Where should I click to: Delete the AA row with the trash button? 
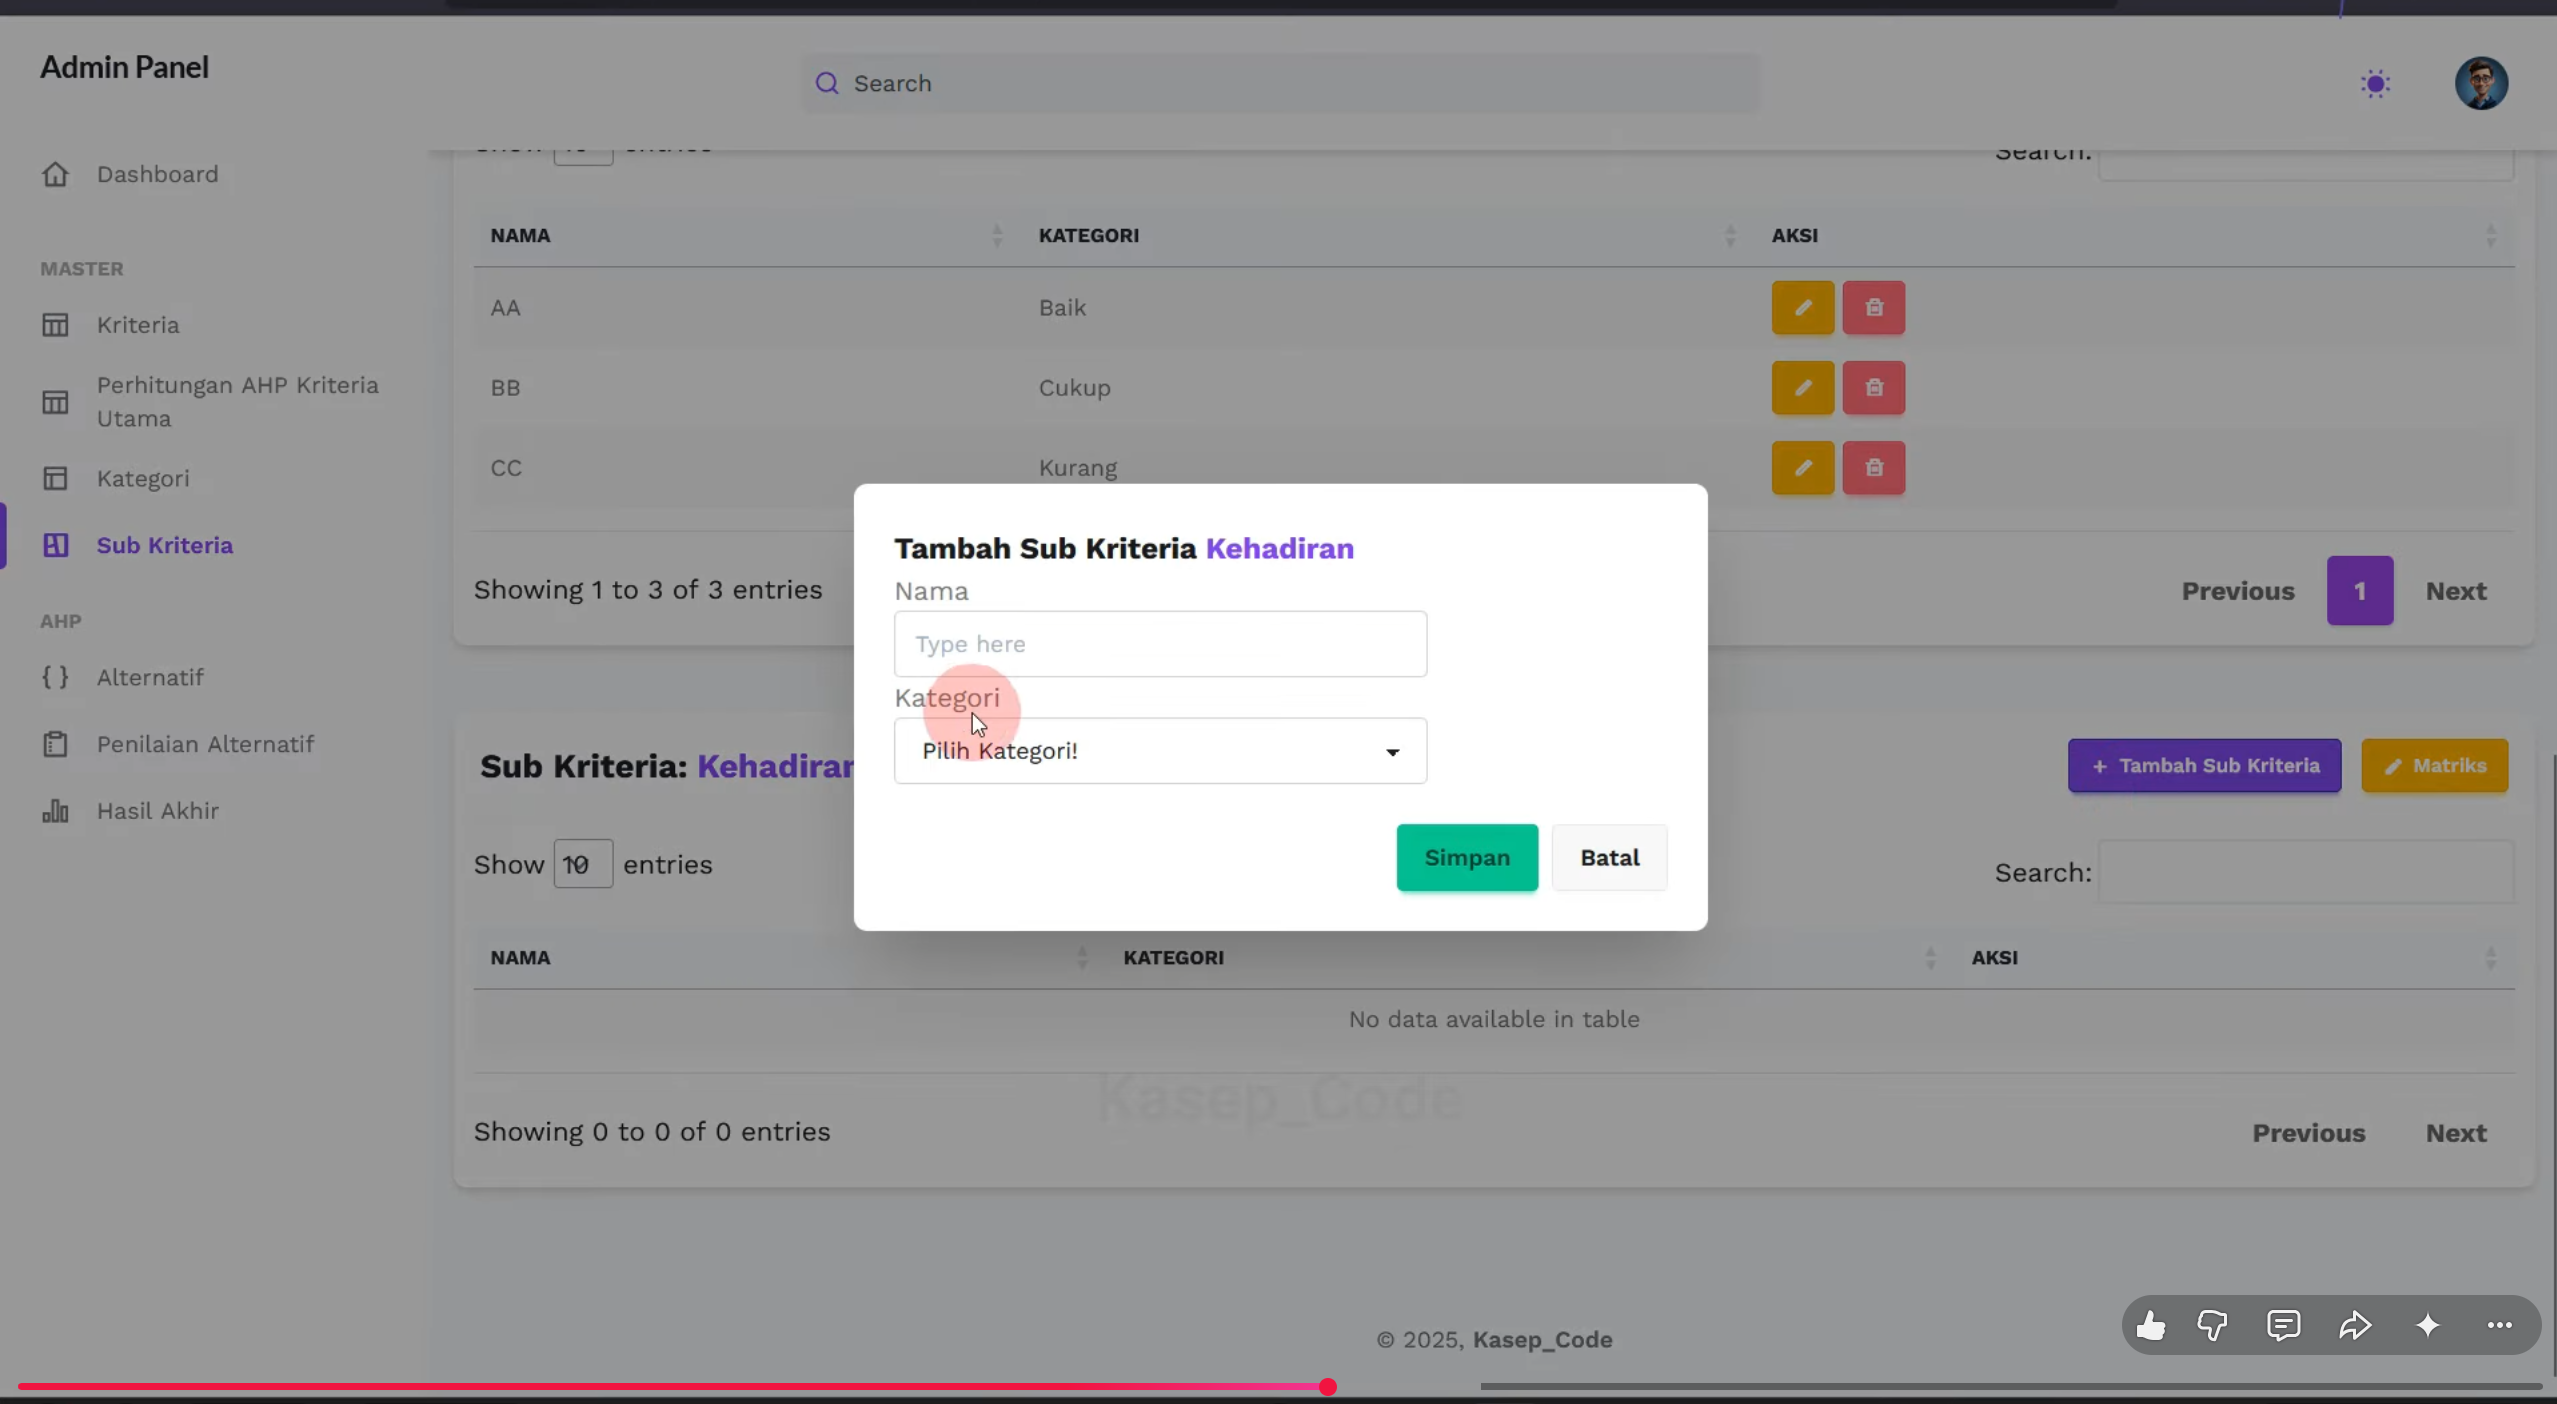coord(1873,308)
